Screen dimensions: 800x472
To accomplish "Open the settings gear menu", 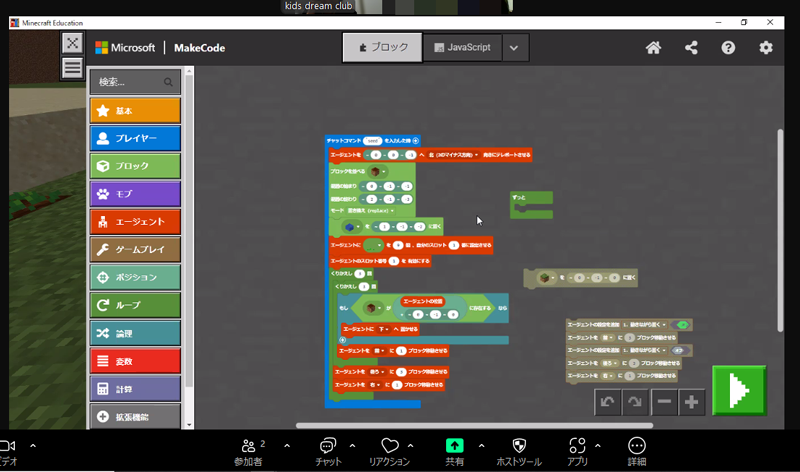I will 766,48.
